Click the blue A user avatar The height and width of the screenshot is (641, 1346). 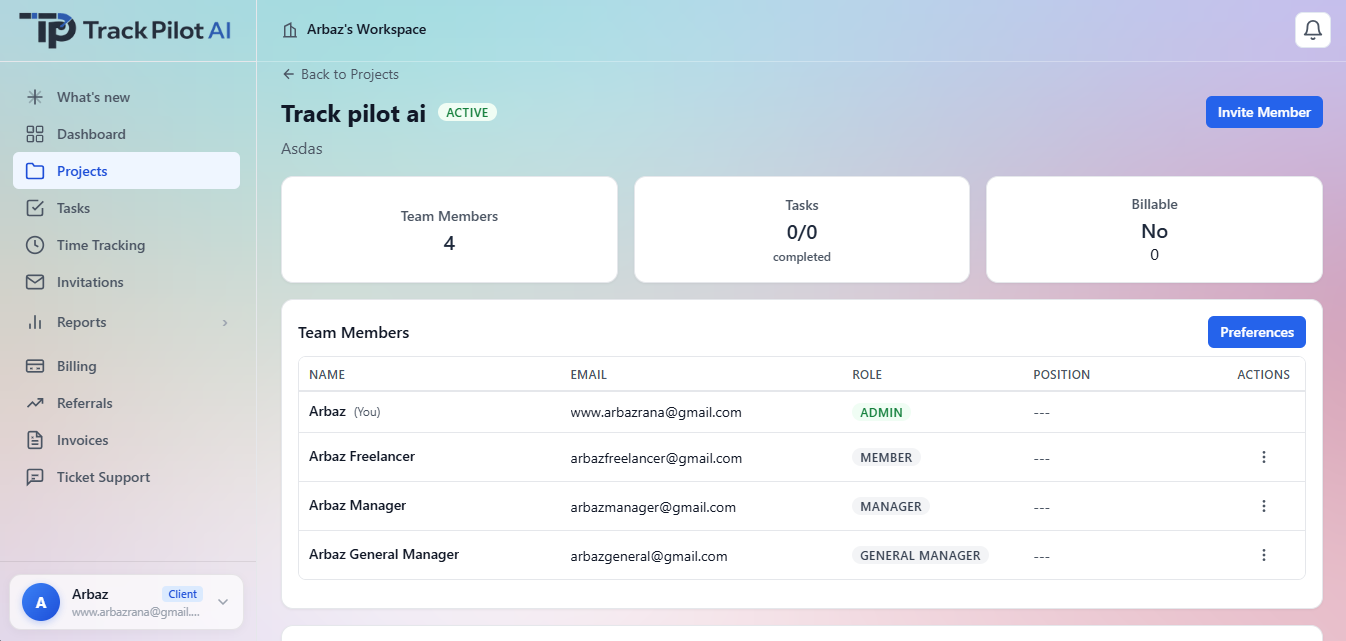tap(41, 602)
